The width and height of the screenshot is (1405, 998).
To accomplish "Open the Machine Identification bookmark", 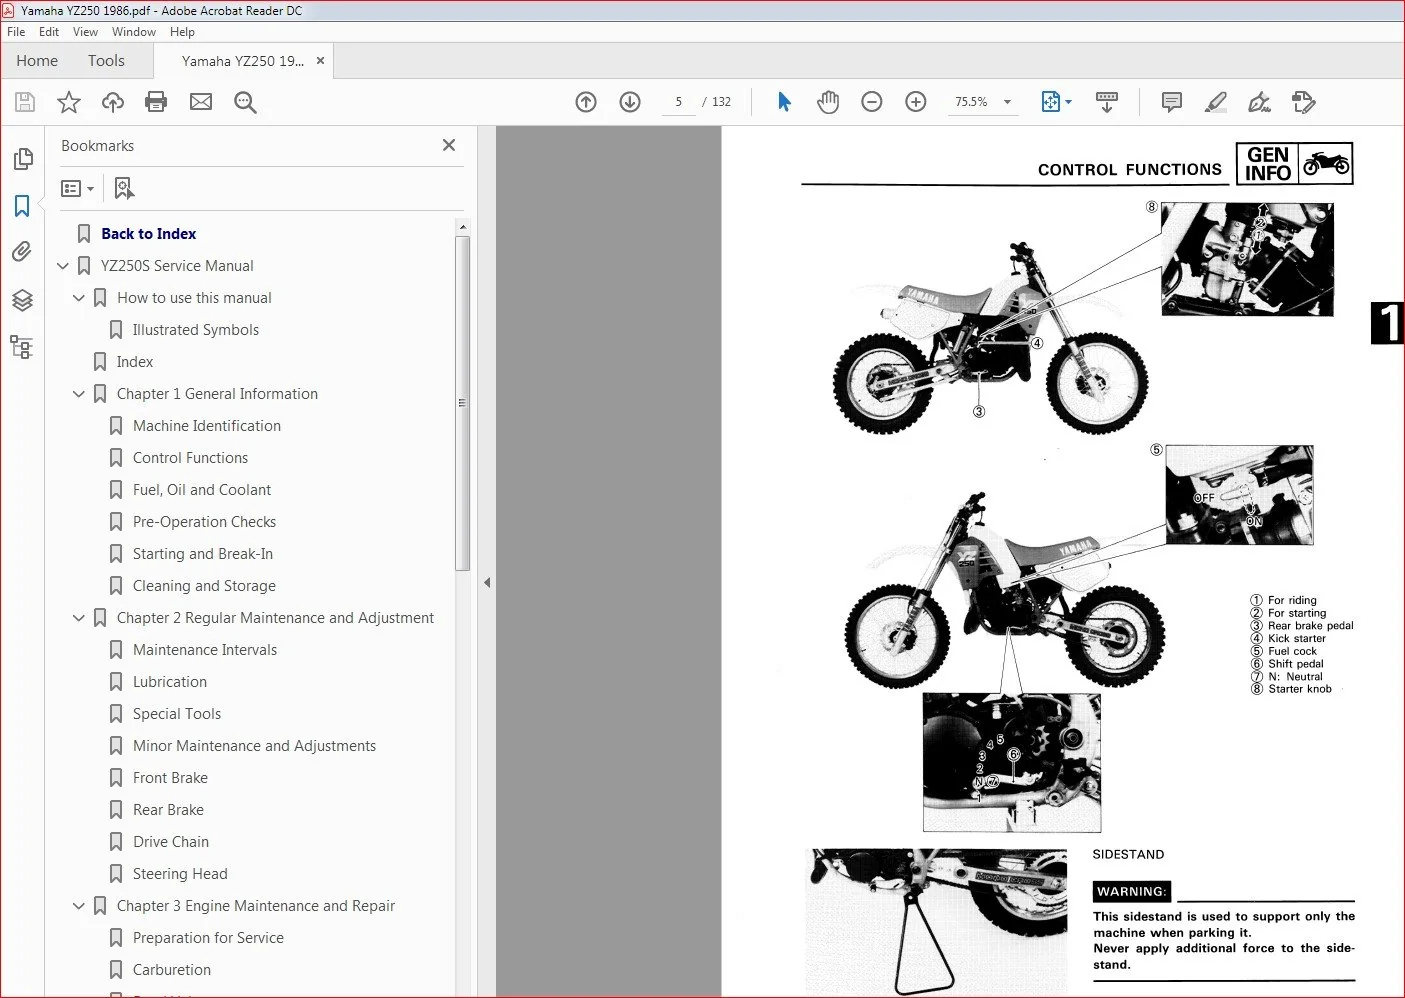I will (x=207, y=426).
